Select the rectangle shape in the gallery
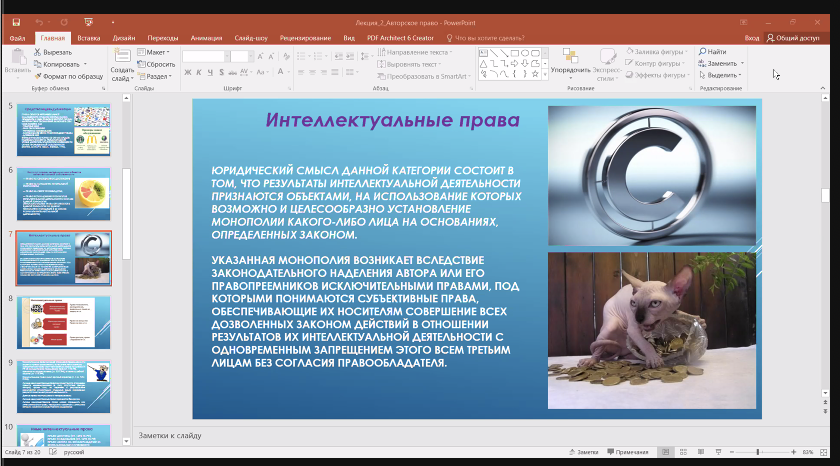This screenshot has width=840, height=466. (x=514, y=53)
